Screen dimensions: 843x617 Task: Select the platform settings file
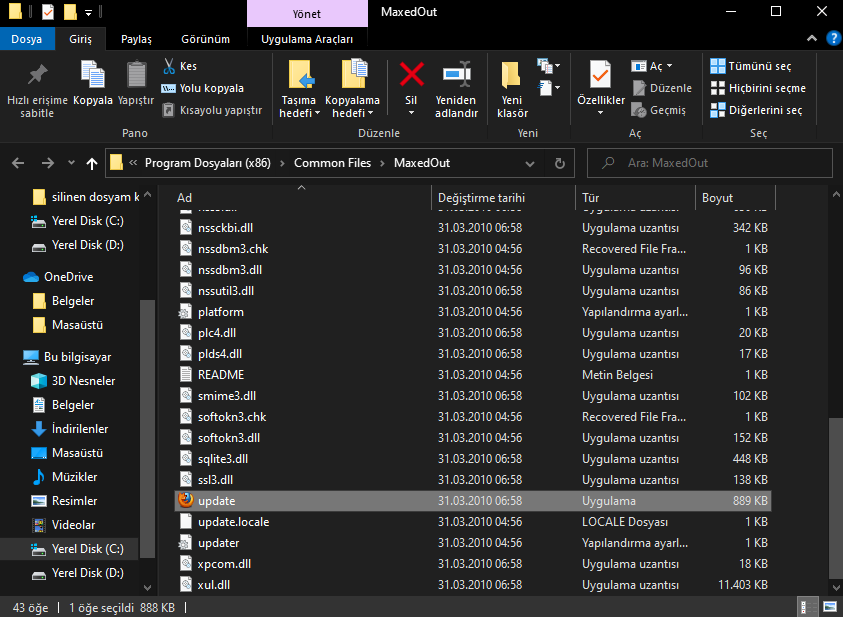(x=473, y=312)
